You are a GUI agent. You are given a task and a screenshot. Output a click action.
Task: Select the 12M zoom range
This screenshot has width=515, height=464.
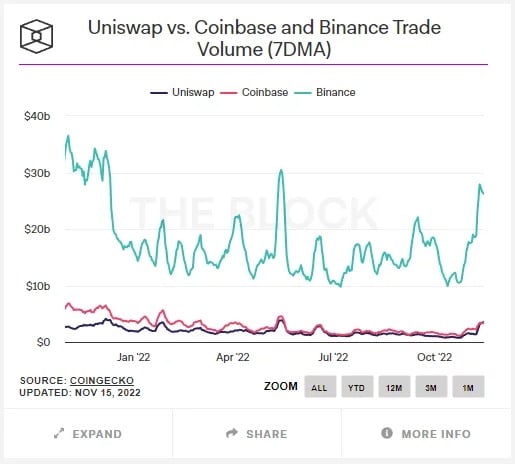tap(394, 387)
